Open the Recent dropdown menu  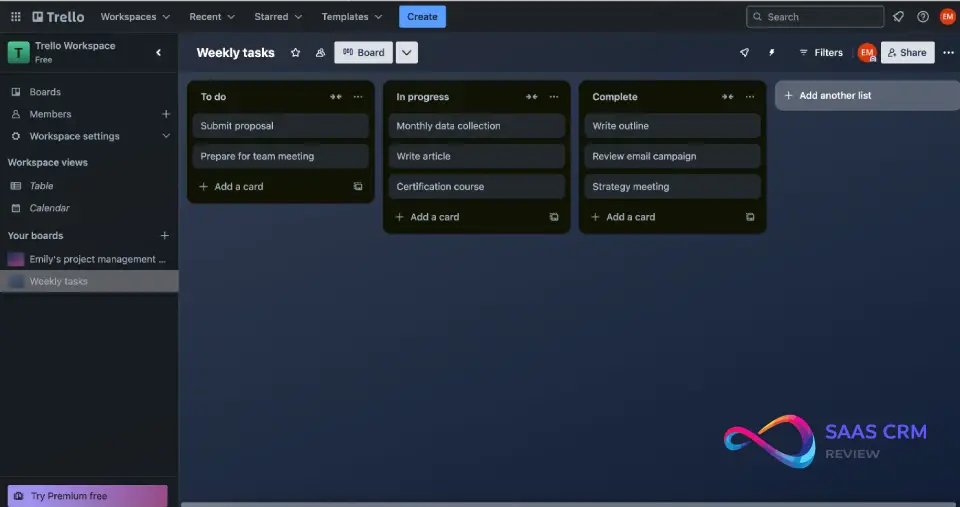(x=212, y=17)
